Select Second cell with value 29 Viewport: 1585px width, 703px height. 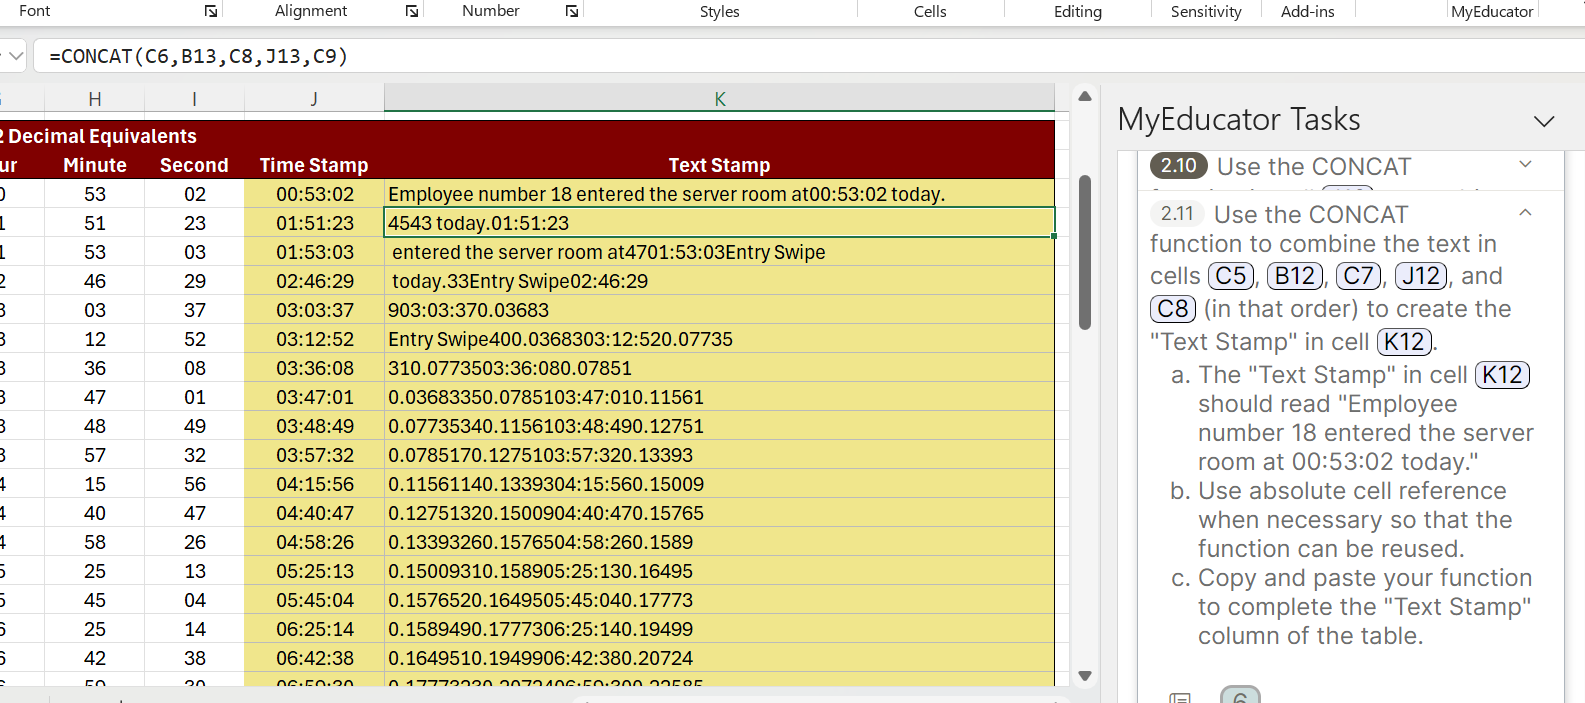[x=194, y=281]
